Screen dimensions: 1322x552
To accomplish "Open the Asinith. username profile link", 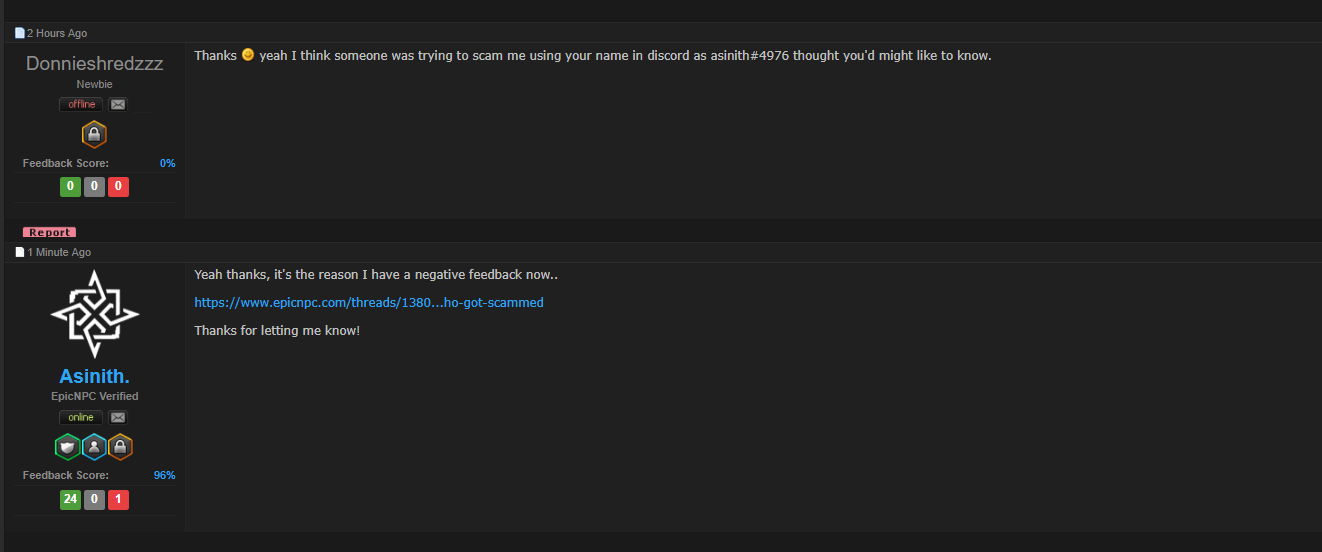I will pyautogui.click(x=95, y=377).
